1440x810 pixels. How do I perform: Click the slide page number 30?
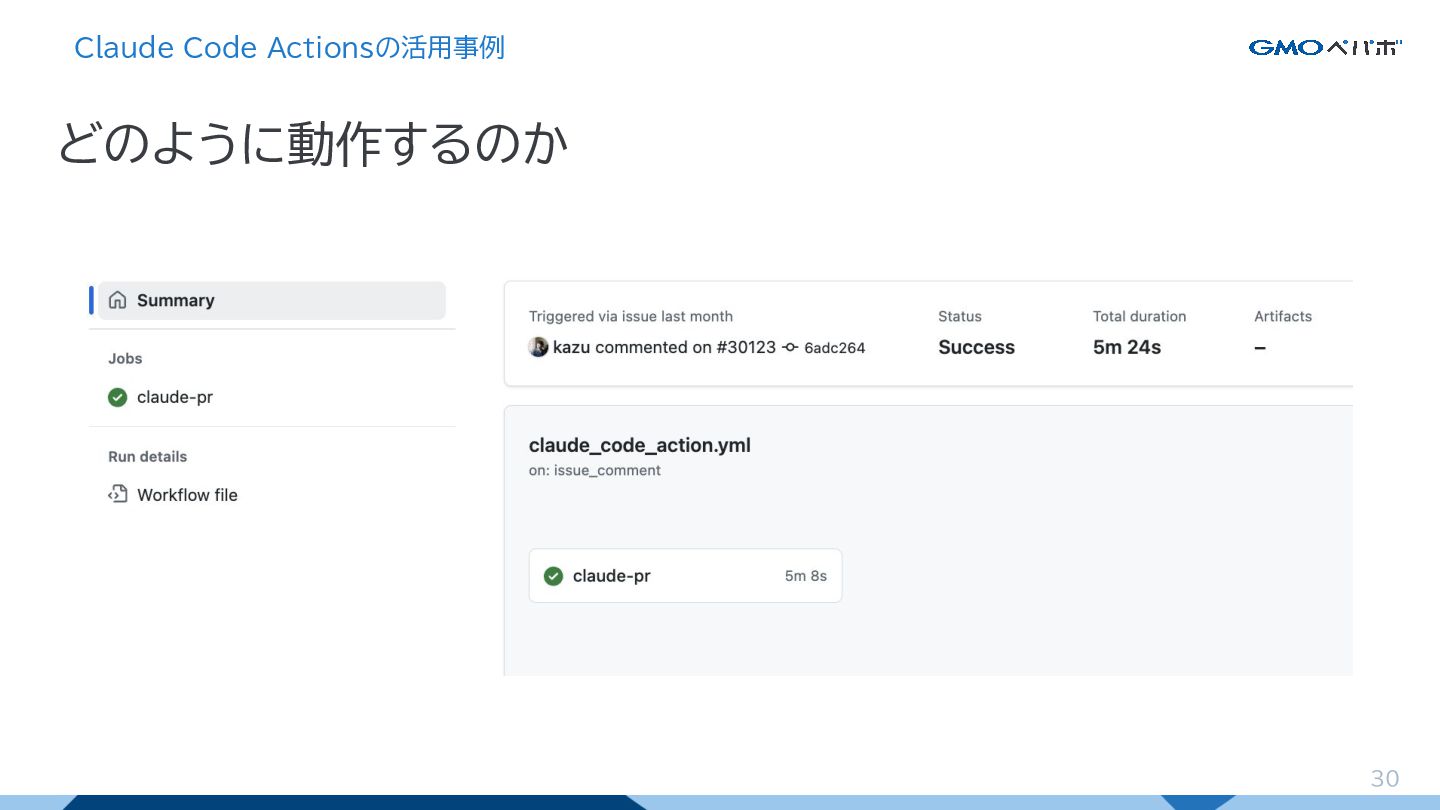point(1385,779)
